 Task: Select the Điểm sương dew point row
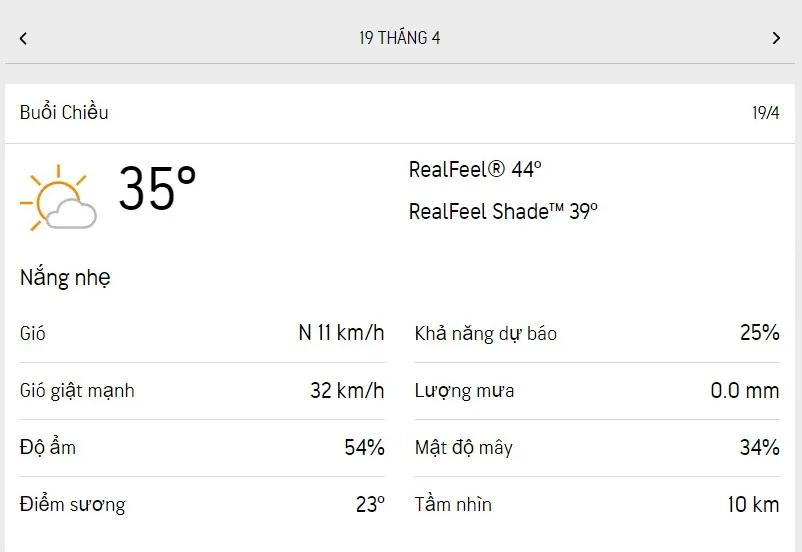pyautogui.click(x=202, y=504)
